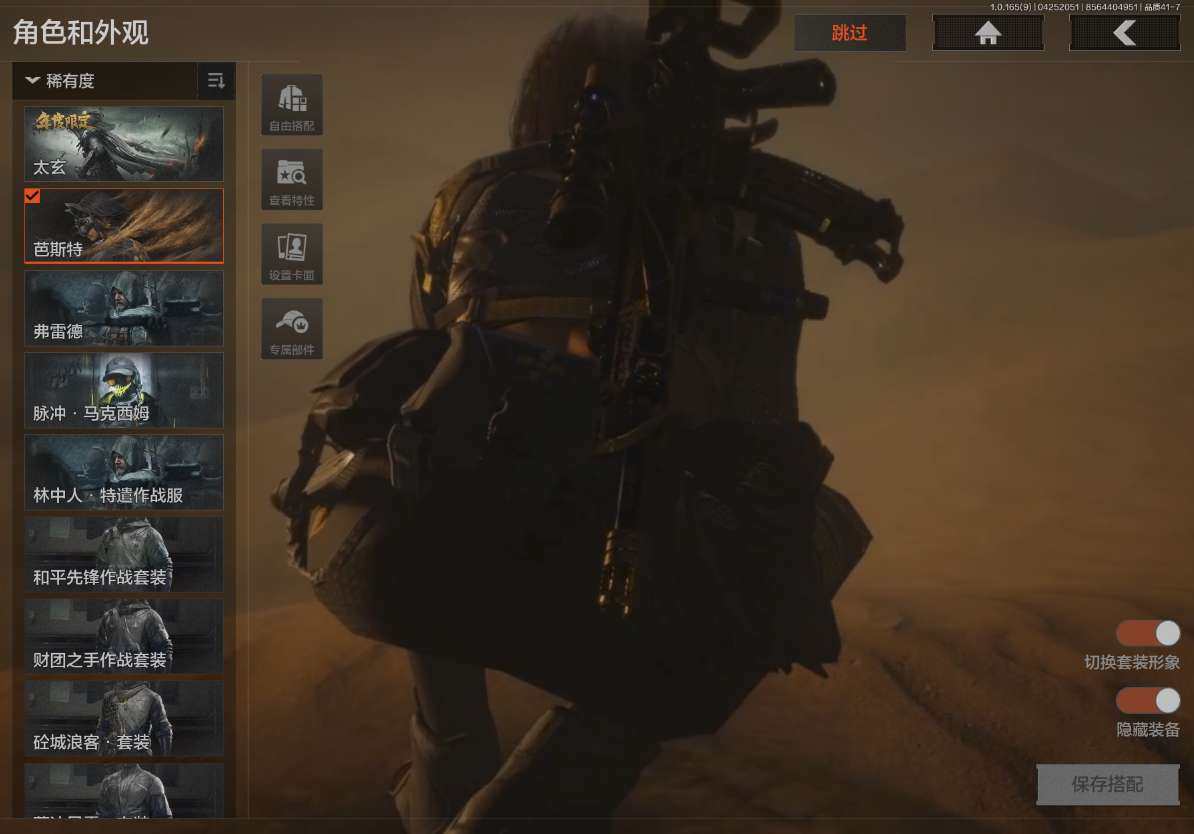The image size is (1194, 834).
Task: Toggle the 隐藏装备 switch
Action: point(1148,701)
